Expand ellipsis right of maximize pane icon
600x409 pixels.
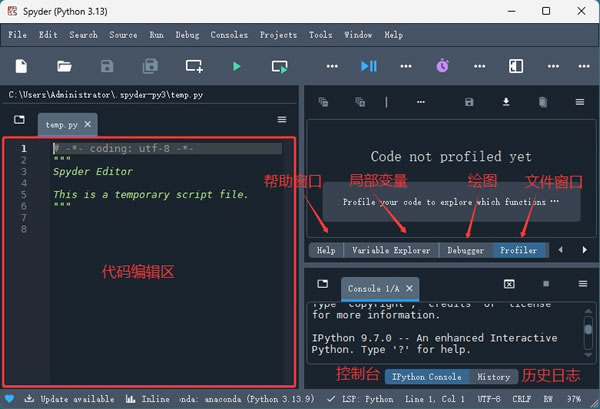[x=553, y=66]
